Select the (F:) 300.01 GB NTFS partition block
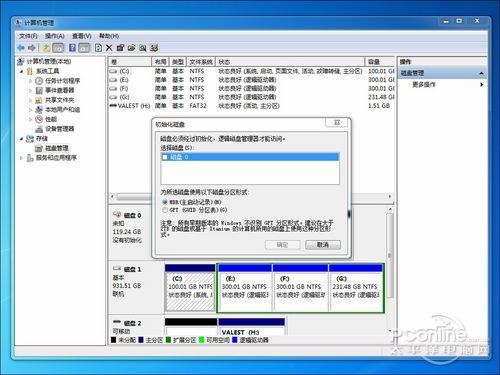The height and width of the screenshot is (375, 500). (x=300, y=288)
